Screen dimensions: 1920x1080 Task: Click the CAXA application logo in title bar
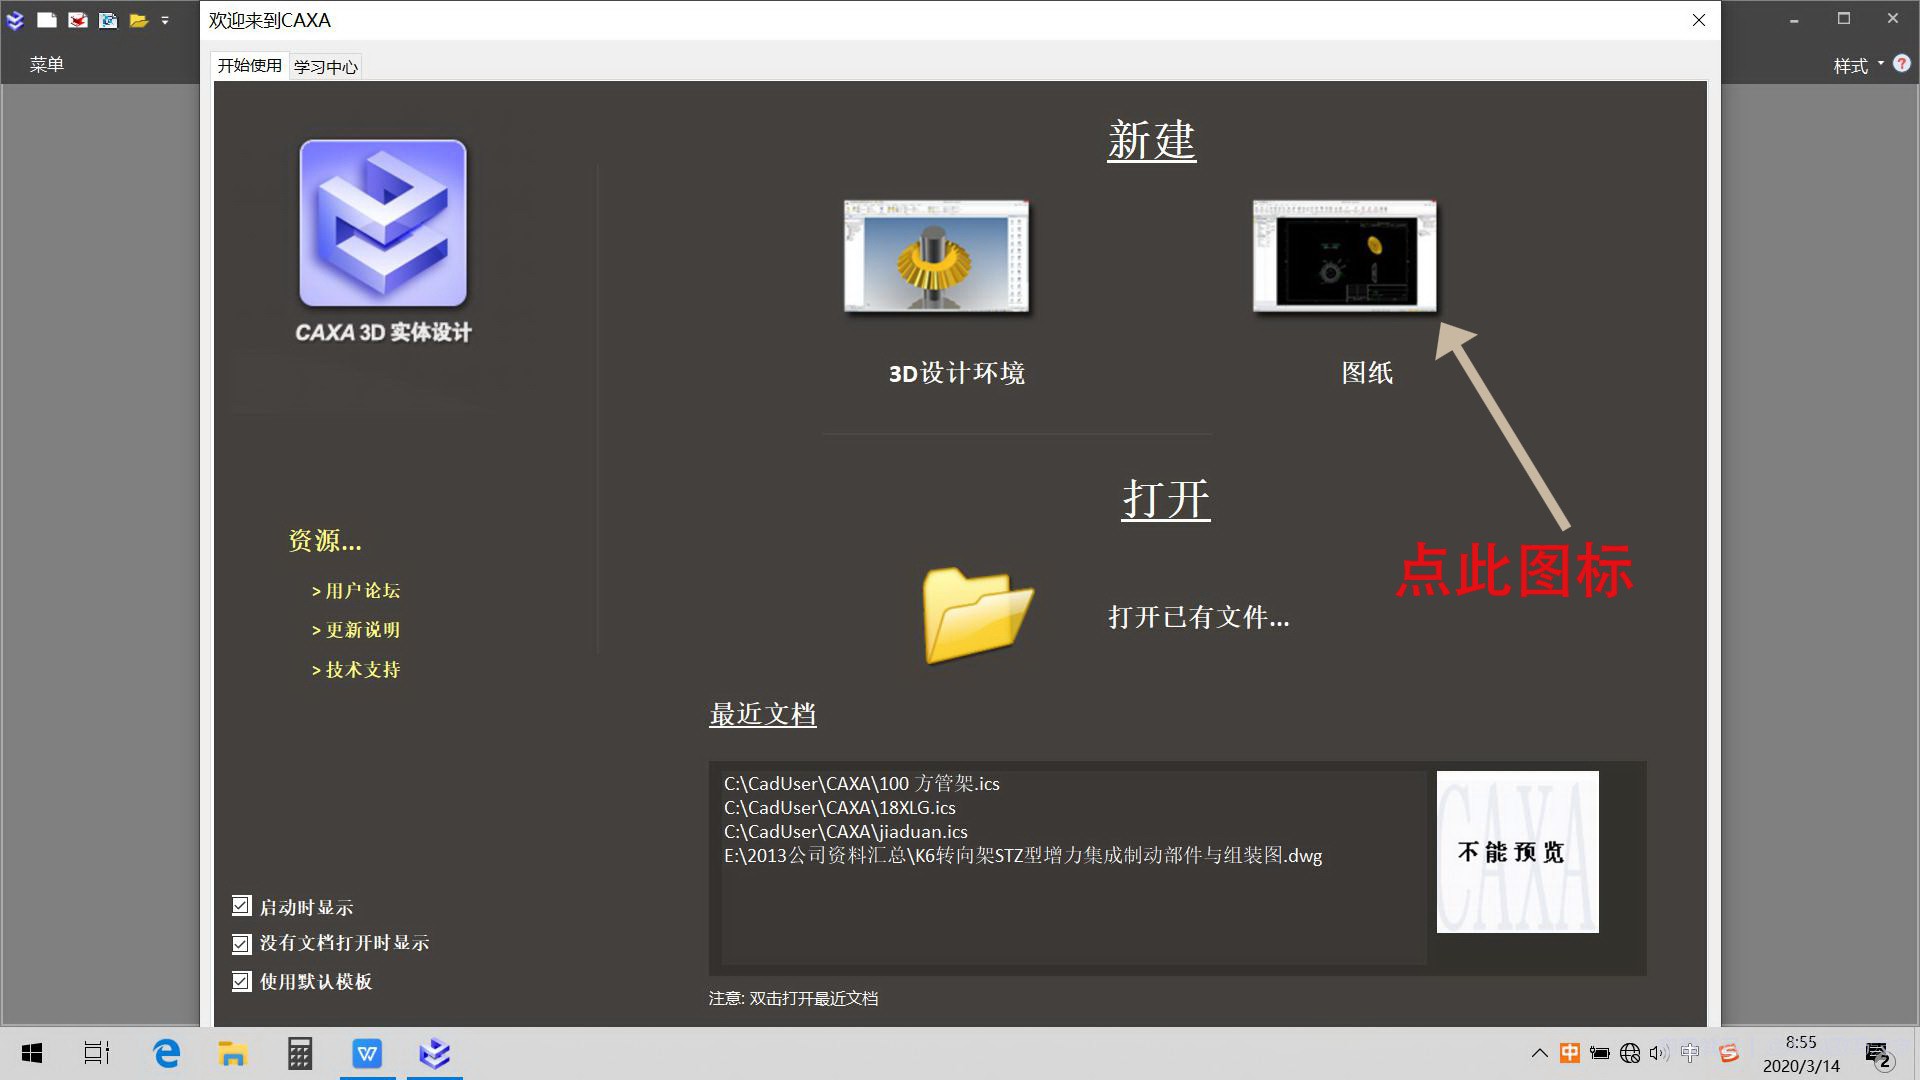[x=15, y=20]
